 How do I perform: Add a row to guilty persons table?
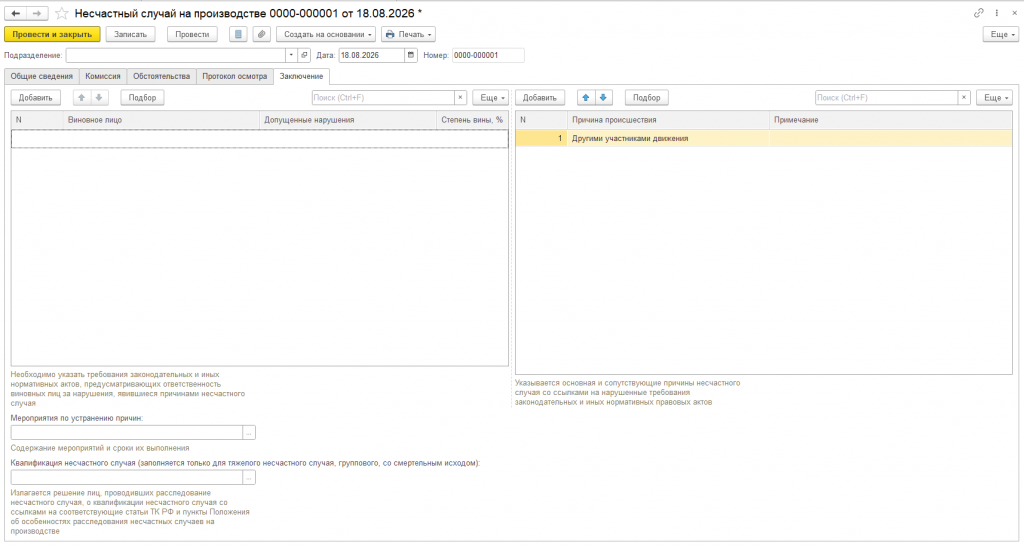coord(36,97)
